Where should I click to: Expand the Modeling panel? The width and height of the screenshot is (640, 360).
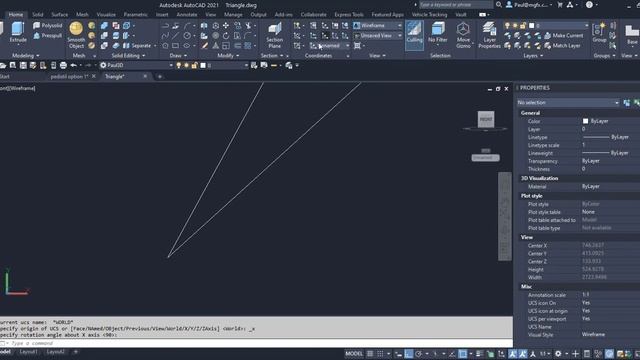pos(25,56)
